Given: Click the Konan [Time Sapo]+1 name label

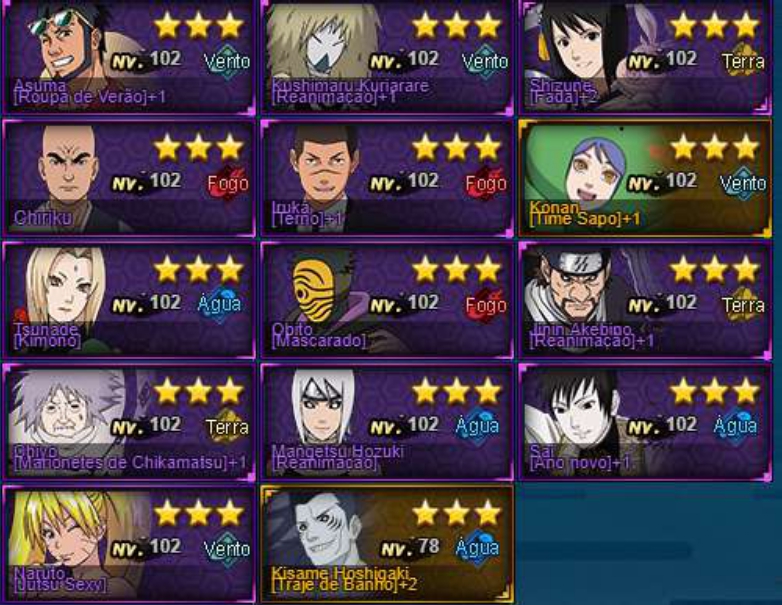Looking at the screenshot, I should (585, 213).
